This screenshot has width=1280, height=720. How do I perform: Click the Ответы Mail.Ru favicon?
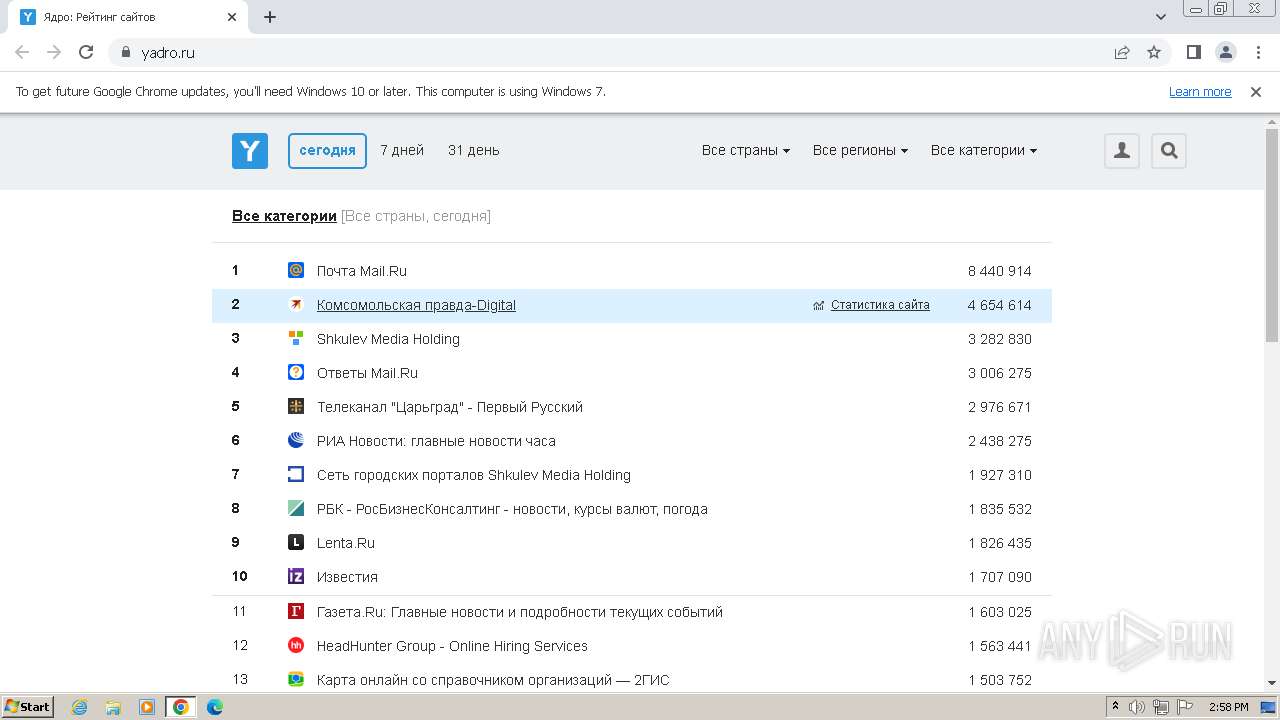pyautogui.click(x=296, y=372)
